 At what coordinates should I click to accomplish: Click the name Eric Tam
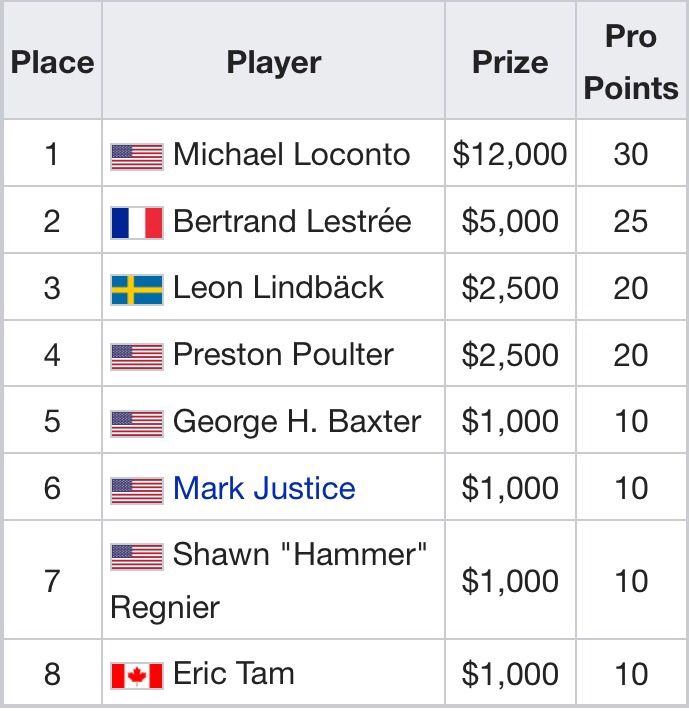234,673
